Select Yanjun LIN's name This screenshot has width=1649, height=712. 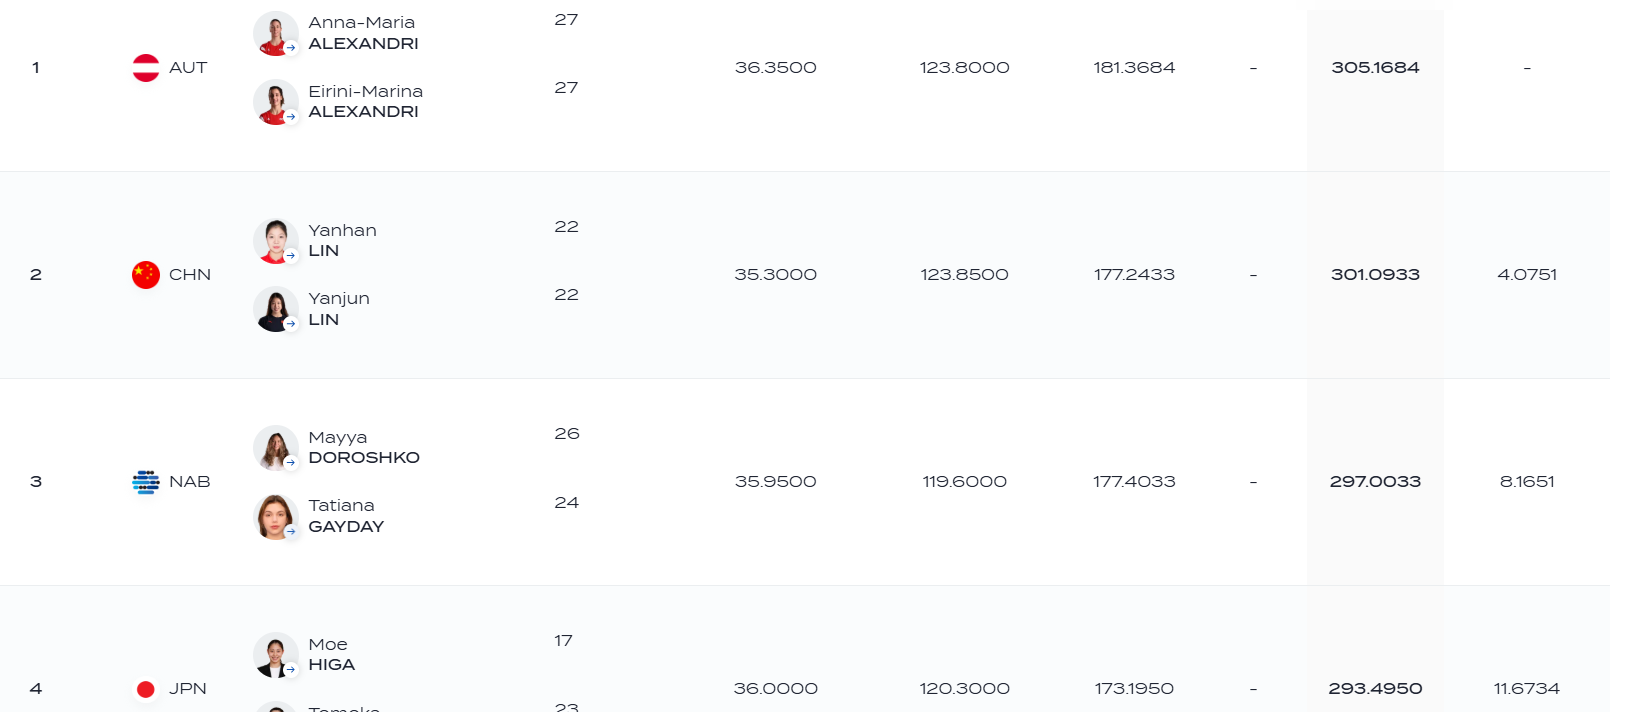click(x=339, y=309)
